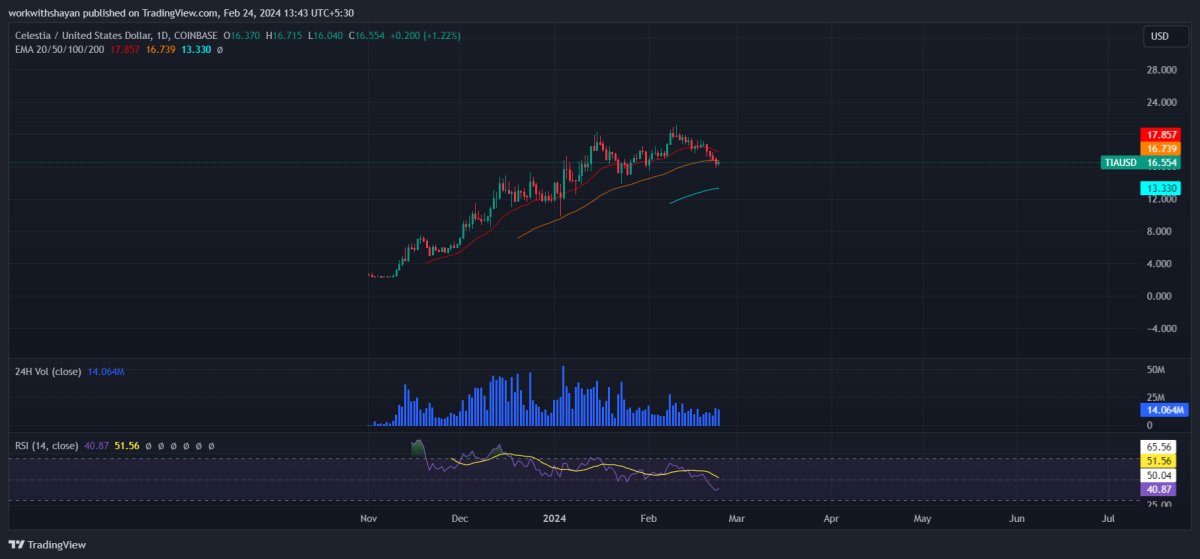Click the cyan 13.330 EMA price label
This screenshot has width=1200, height=559.
click(x=1160, y=188)
